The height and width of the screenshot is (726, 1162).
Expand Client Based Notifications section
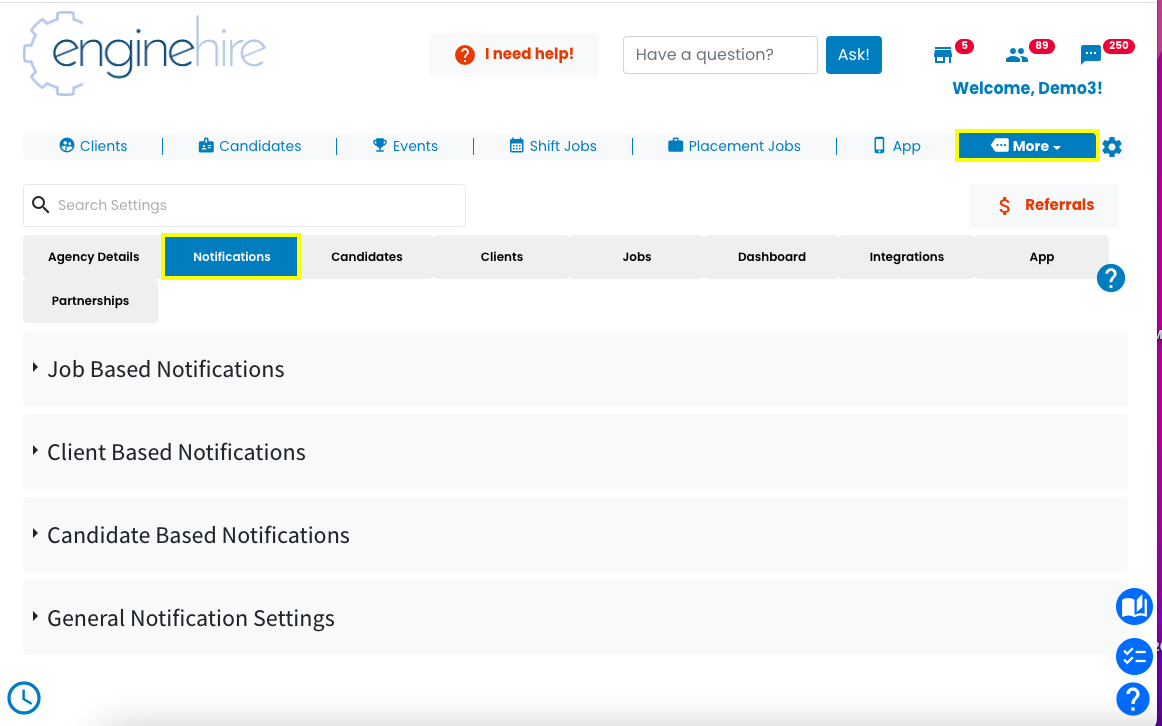(x=575, y=451)
